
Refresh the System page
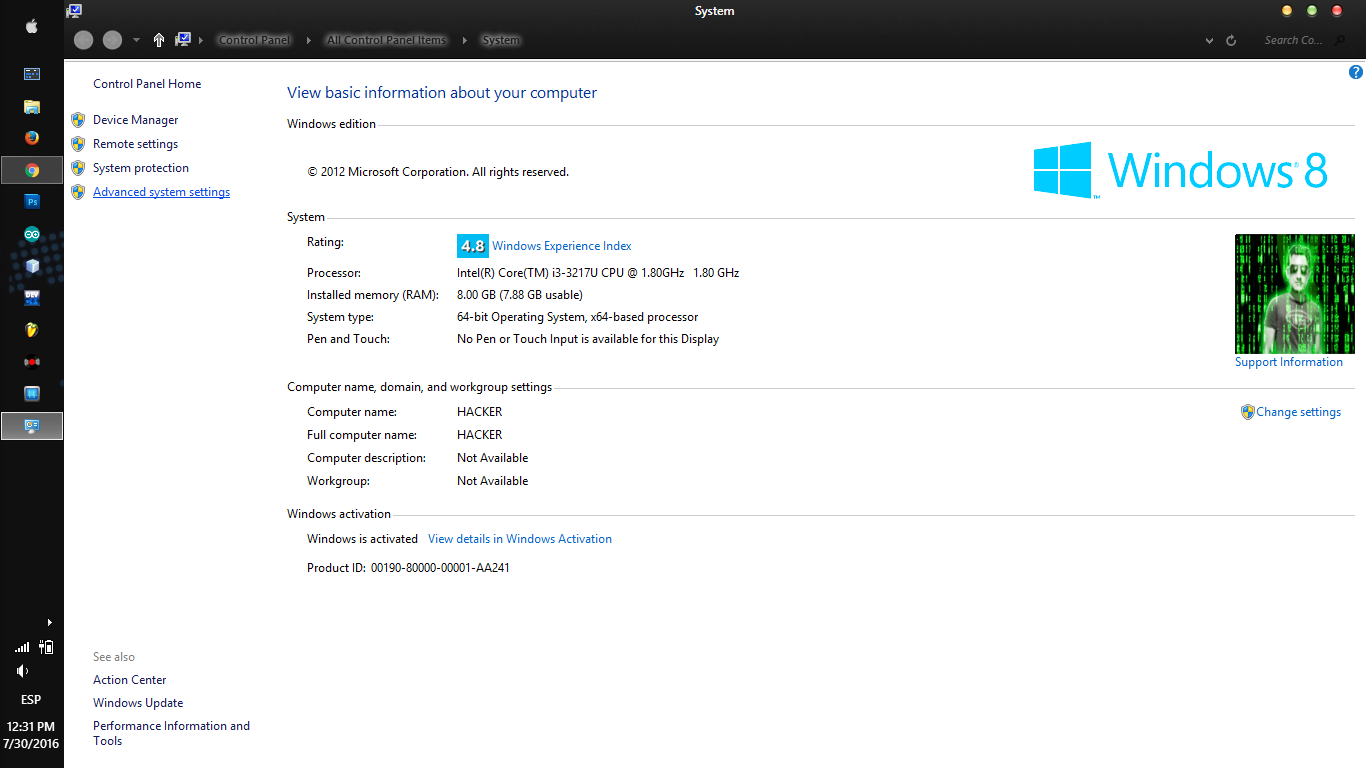click(x=1231, y=41)
